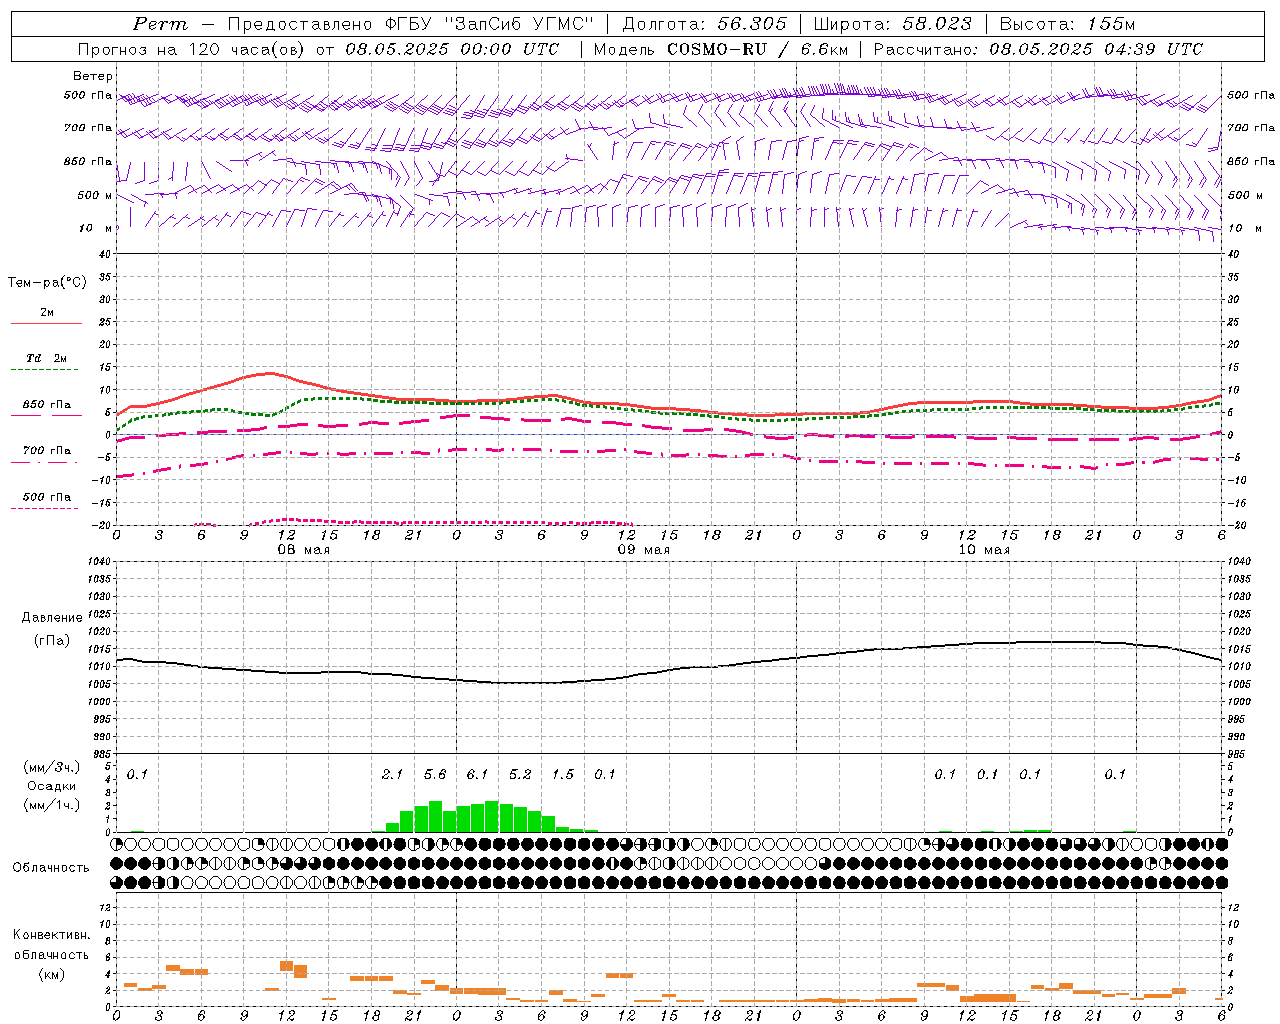1280x1024 pixels.
Task: Click the 'Td 2м' dew point legend entry
Action: [x=47, y=358]
